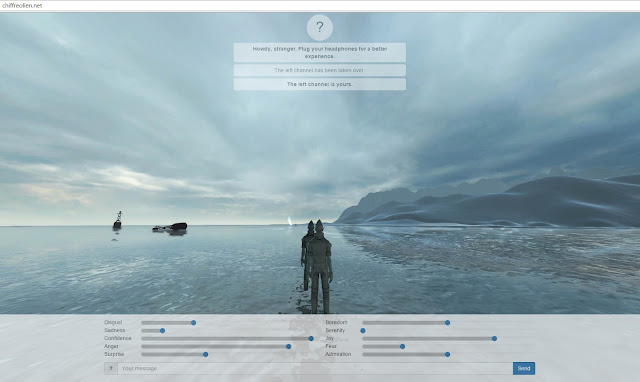
Task: Click the 'The left channel has been taken over' message
Action: 320,70
